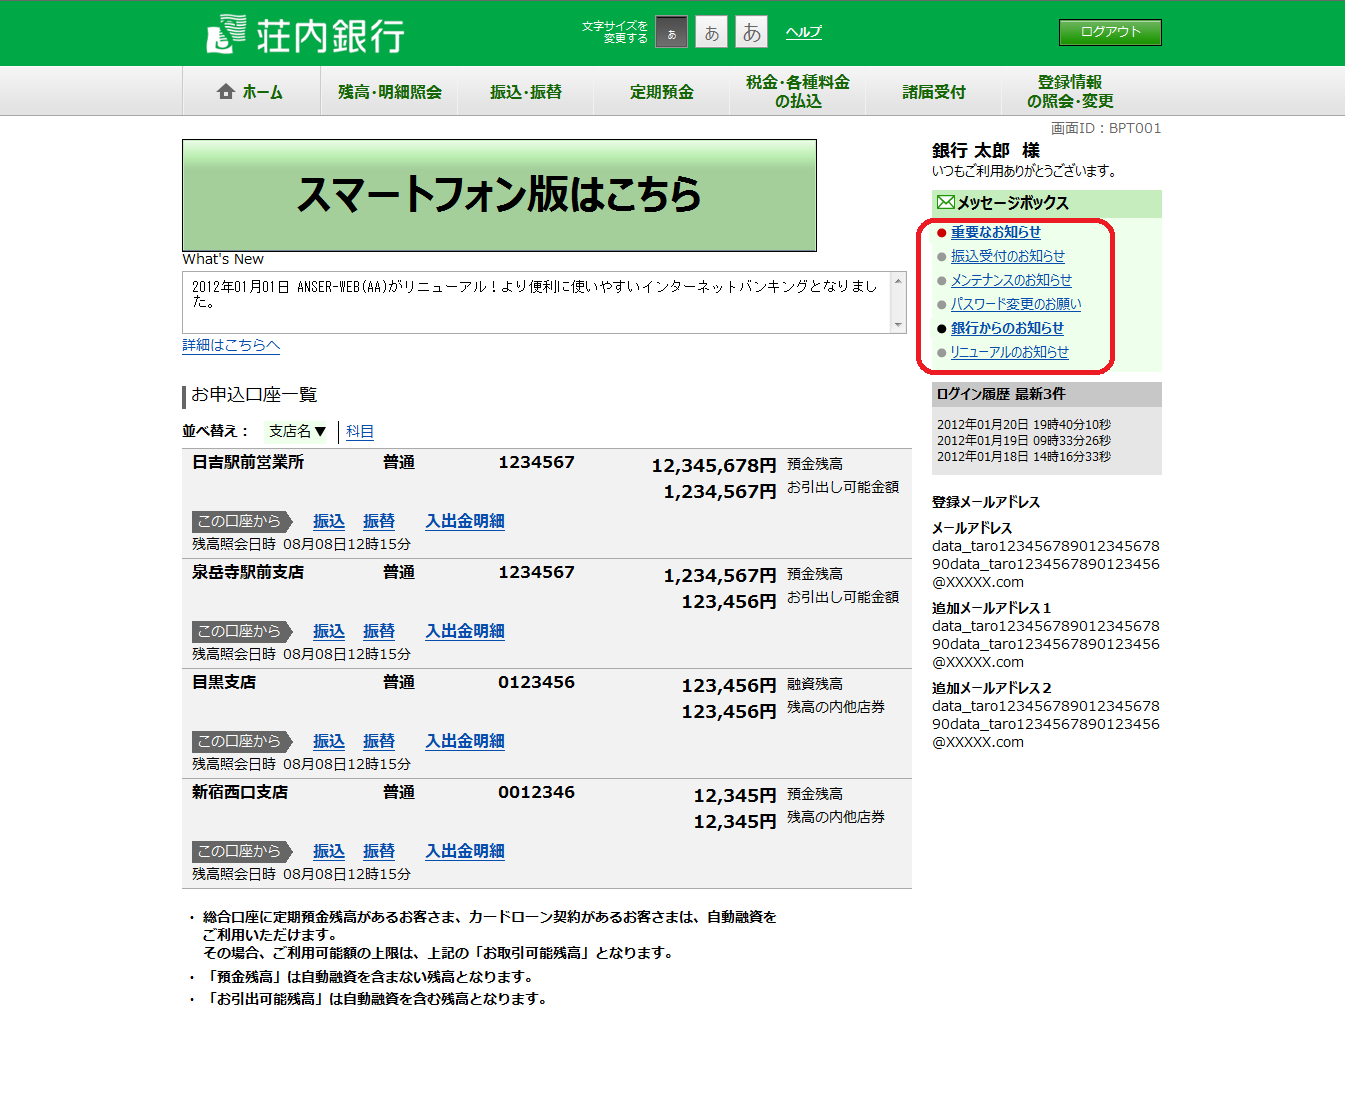Viewport: 1345px width, 1114px height.
Task: Open 銀行からのお知らせ message link
Action: pyautogui.click(x=1007, y=328)
